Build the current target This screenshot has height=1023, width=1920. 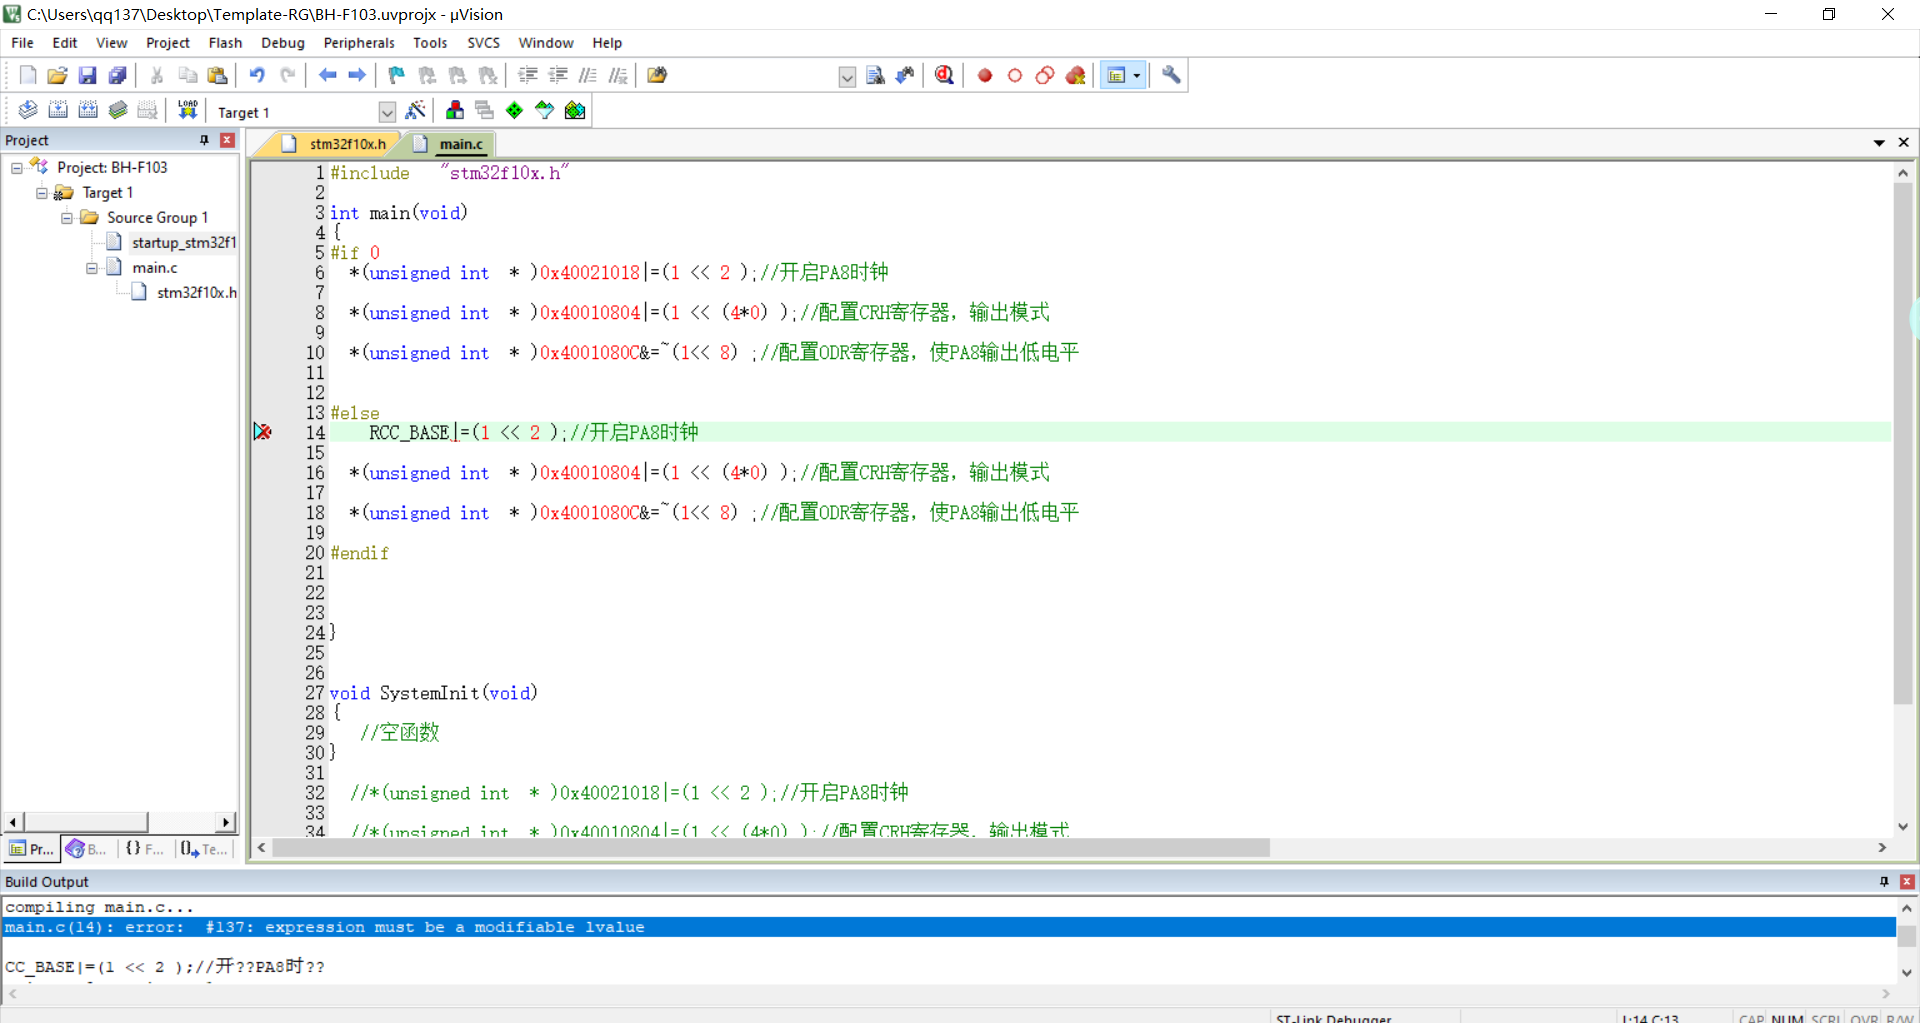point(58,110)
